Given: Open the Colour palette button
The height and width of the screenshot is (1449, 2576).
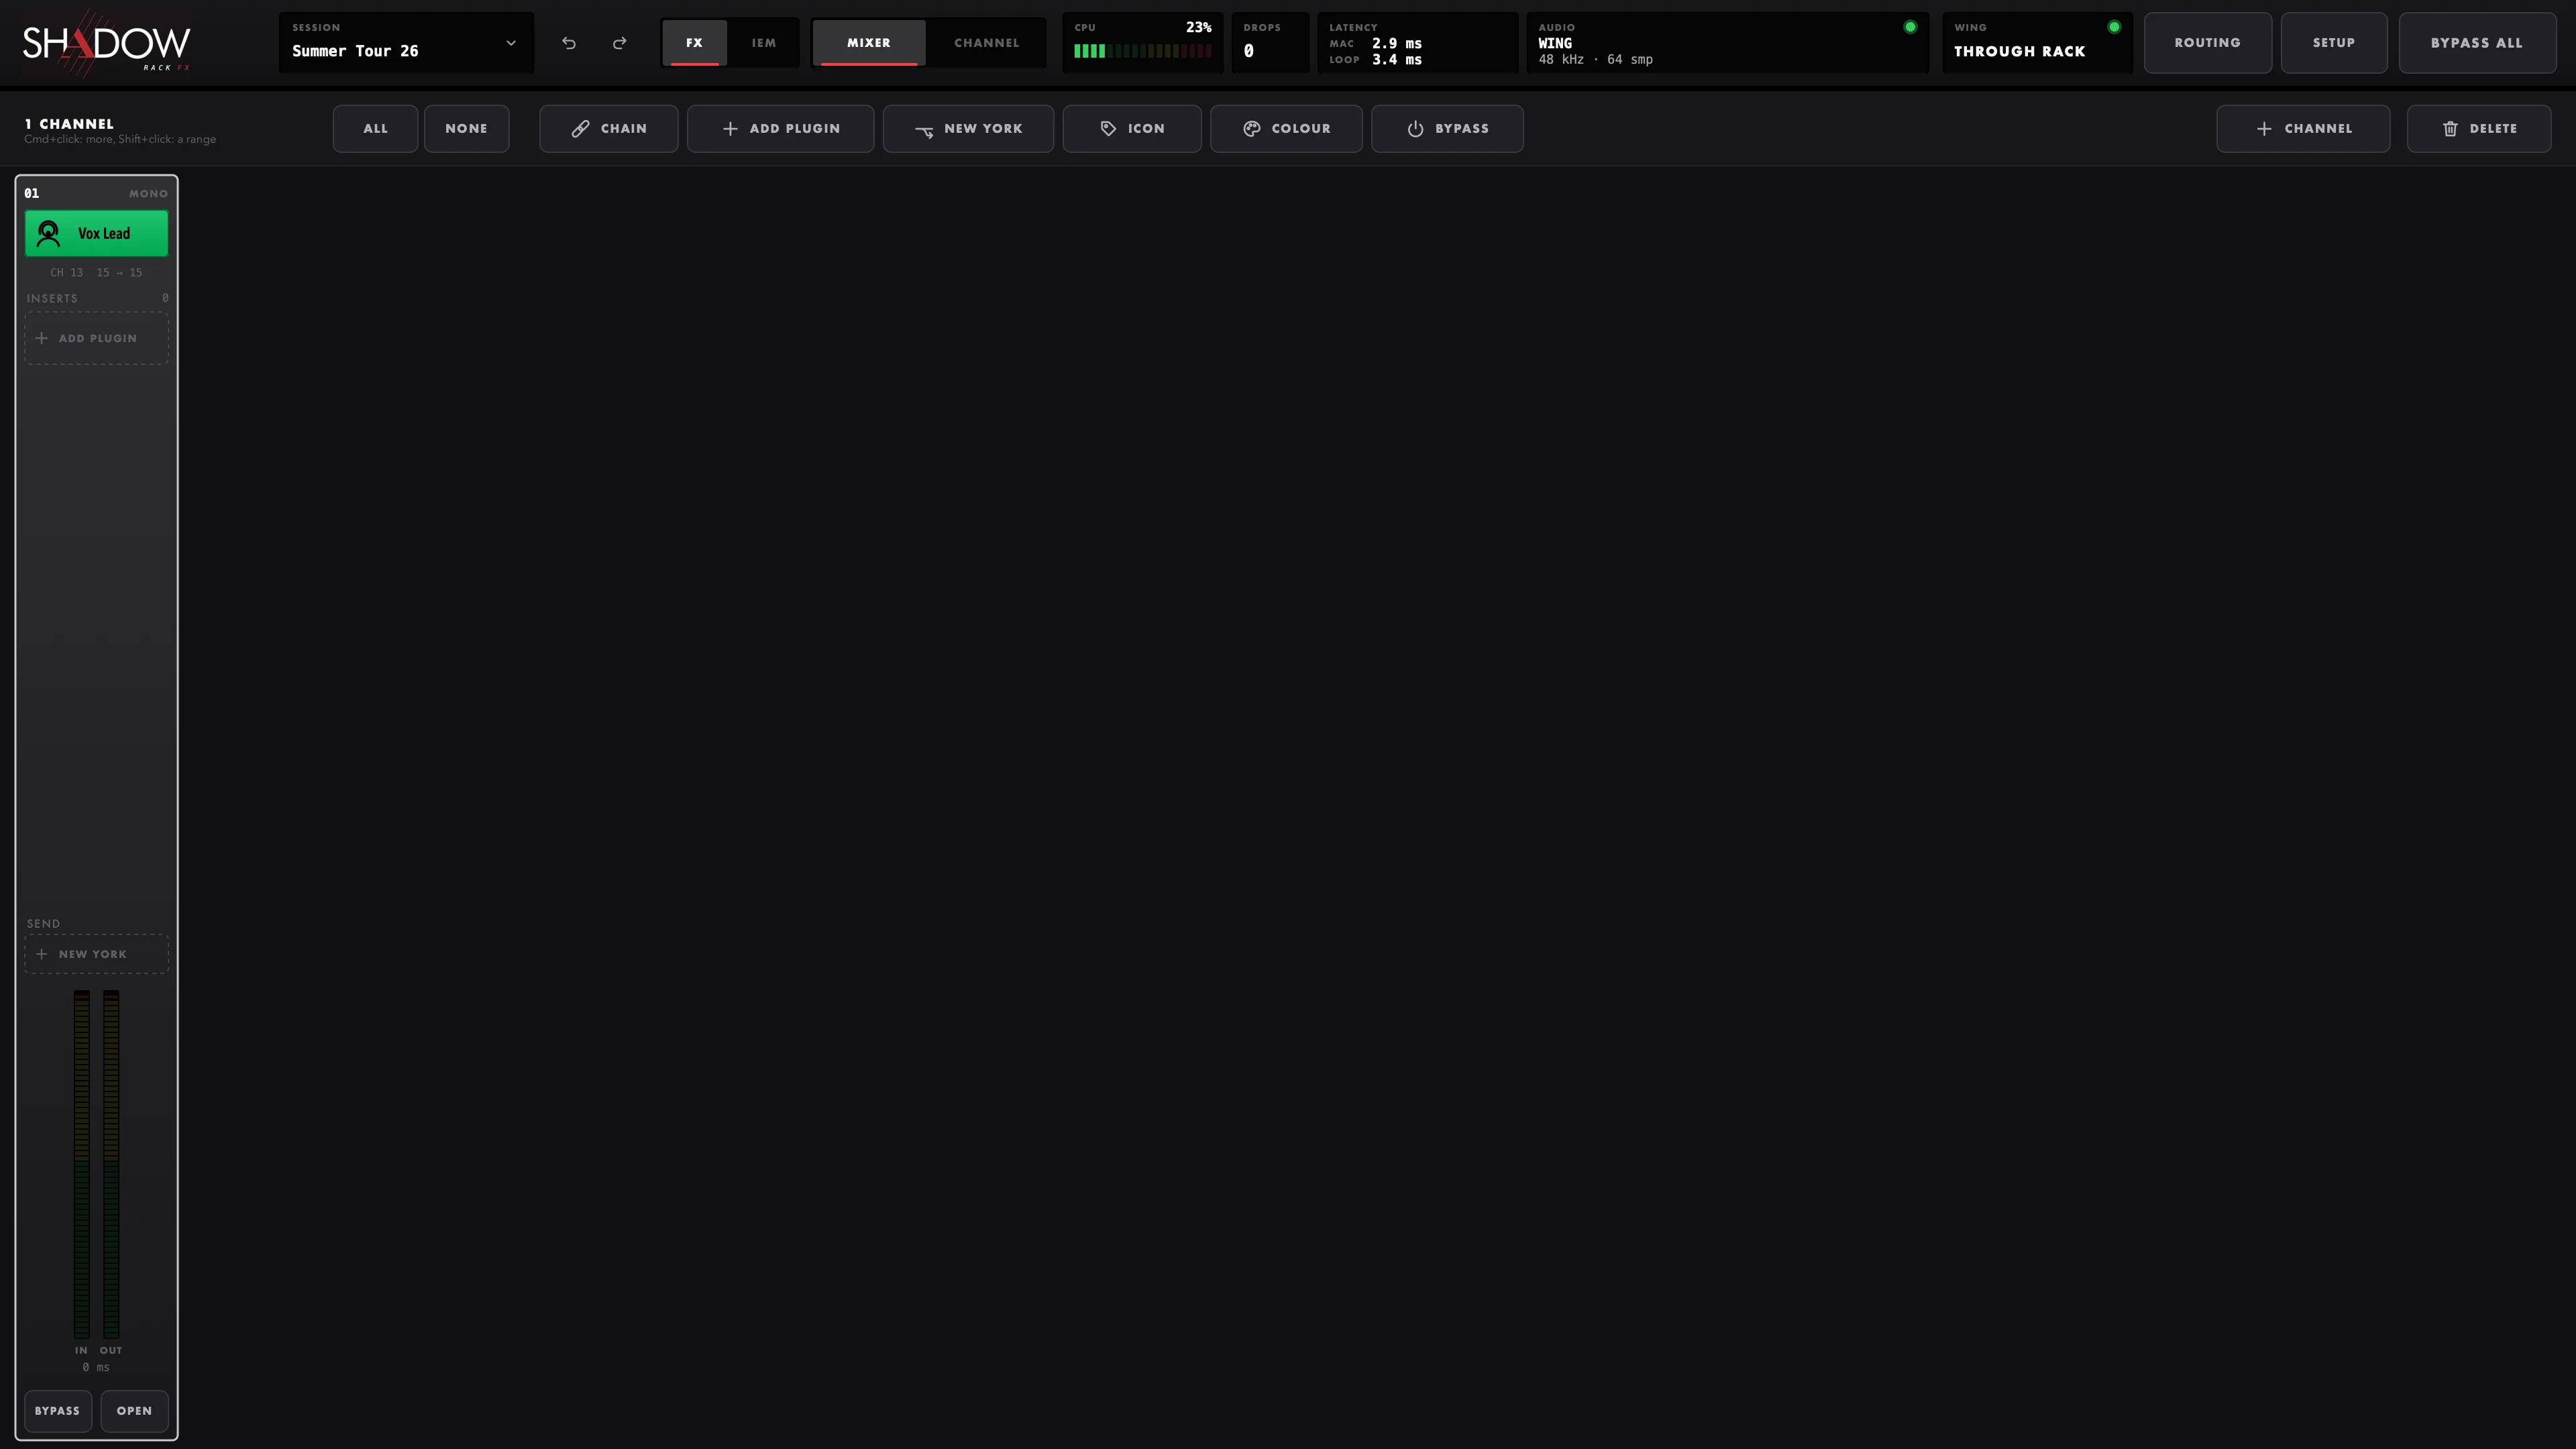Looking at the screenshot, I should [1286, 129].
